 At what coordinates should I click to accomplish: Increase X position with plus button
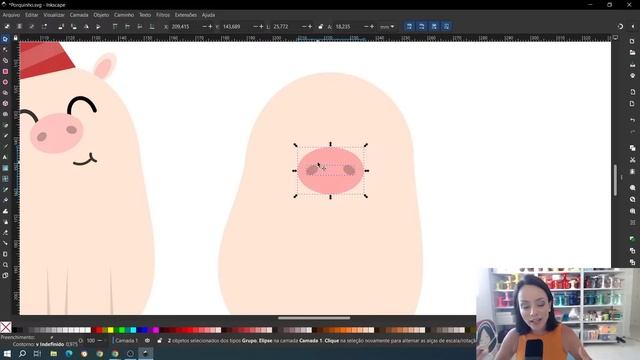(210, 27)
